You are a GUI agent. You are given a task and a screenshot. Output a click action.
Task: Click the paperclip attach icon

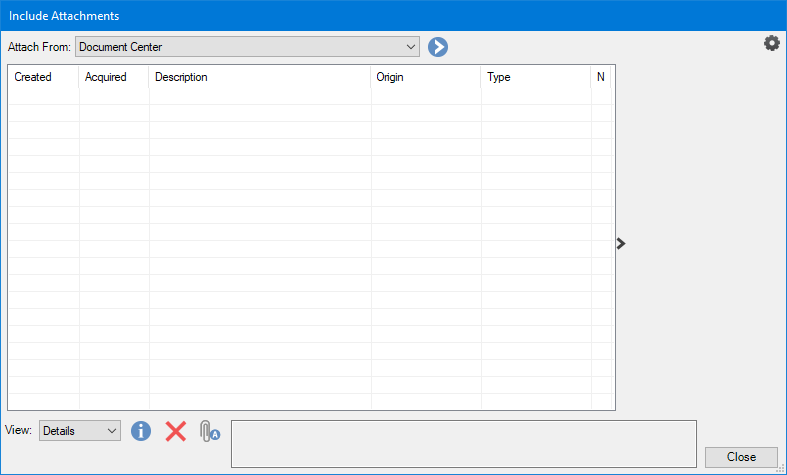point(208,431)
